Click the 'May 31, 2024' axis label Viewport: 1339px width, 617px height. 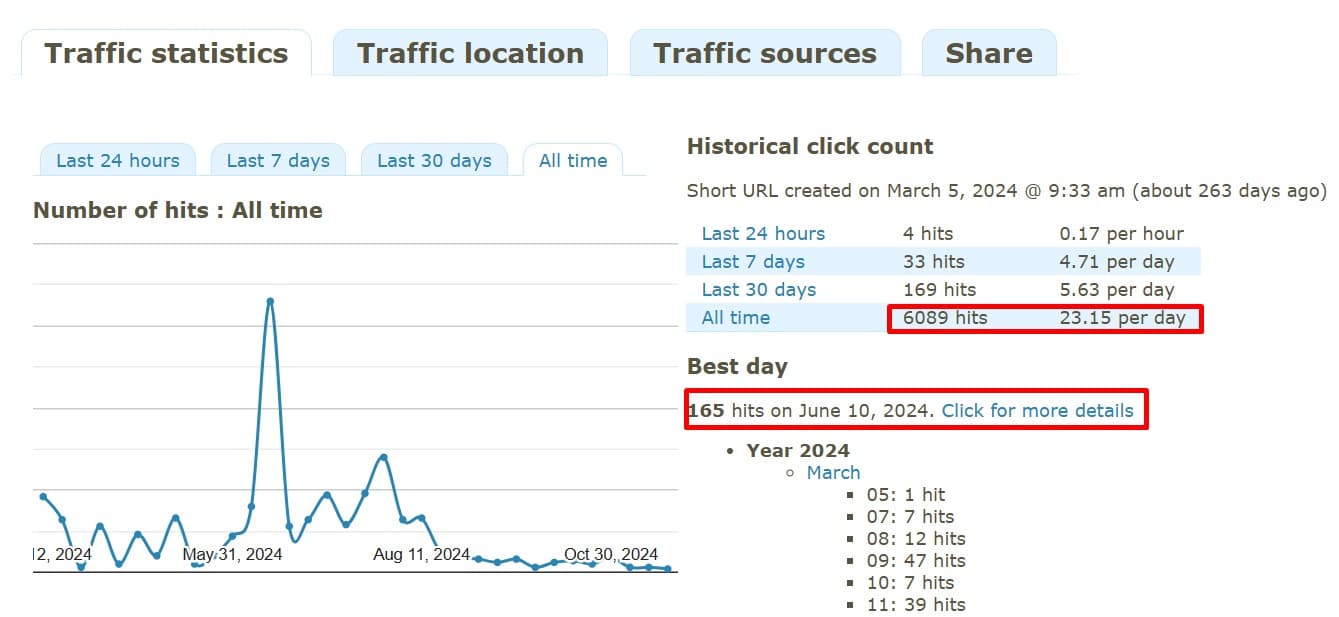pyautogui.click(x=232, y=554)
